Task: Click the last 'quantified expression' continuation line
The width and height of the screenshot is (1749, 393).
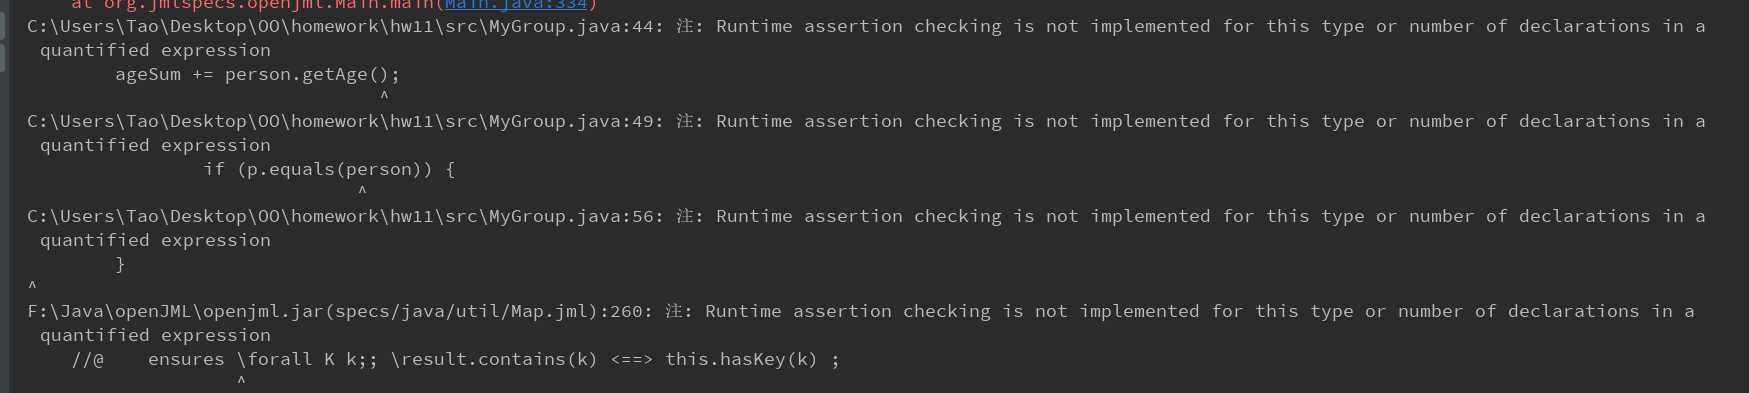Action: [x=155, y=335]
